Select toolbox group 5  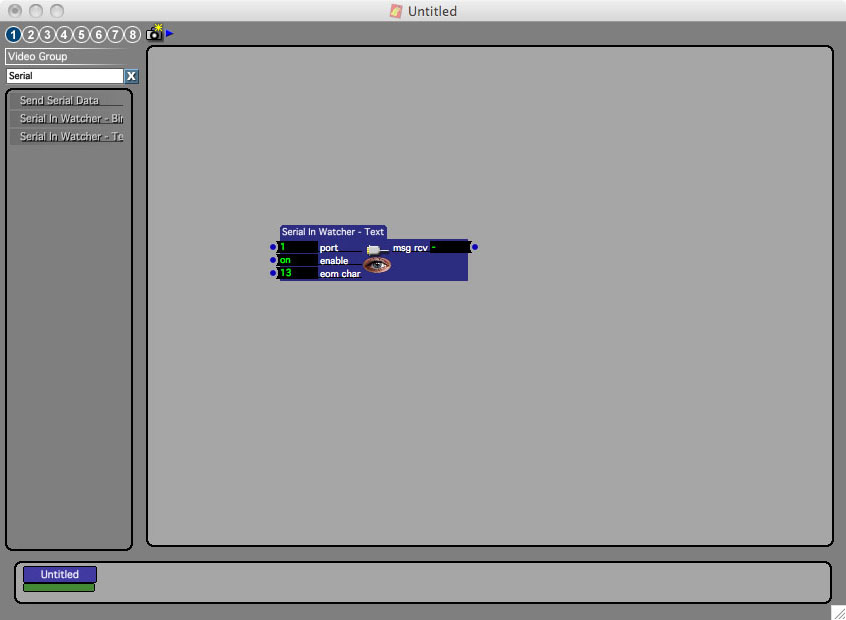pyautogui.click(x=82, y=35)
